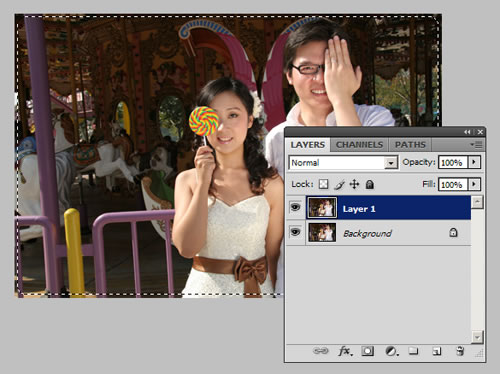Click the layers scrollbar up arrow
Viewport: 500px width, 374px height.
[x=477, y=202]
